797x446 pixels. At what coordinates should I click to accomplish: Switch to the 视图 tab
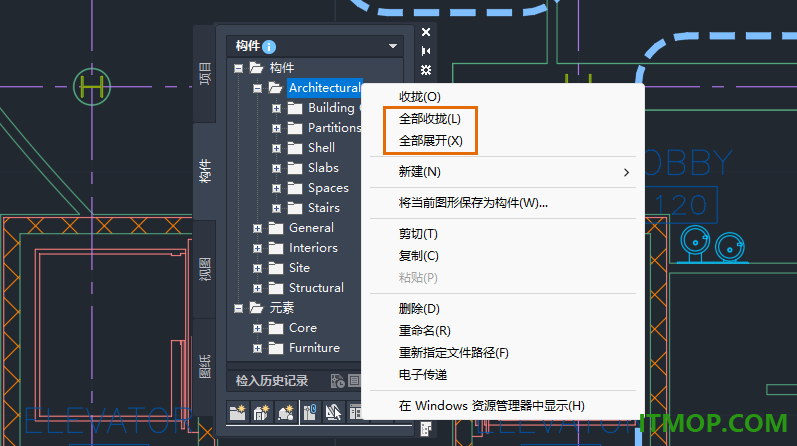204,270
